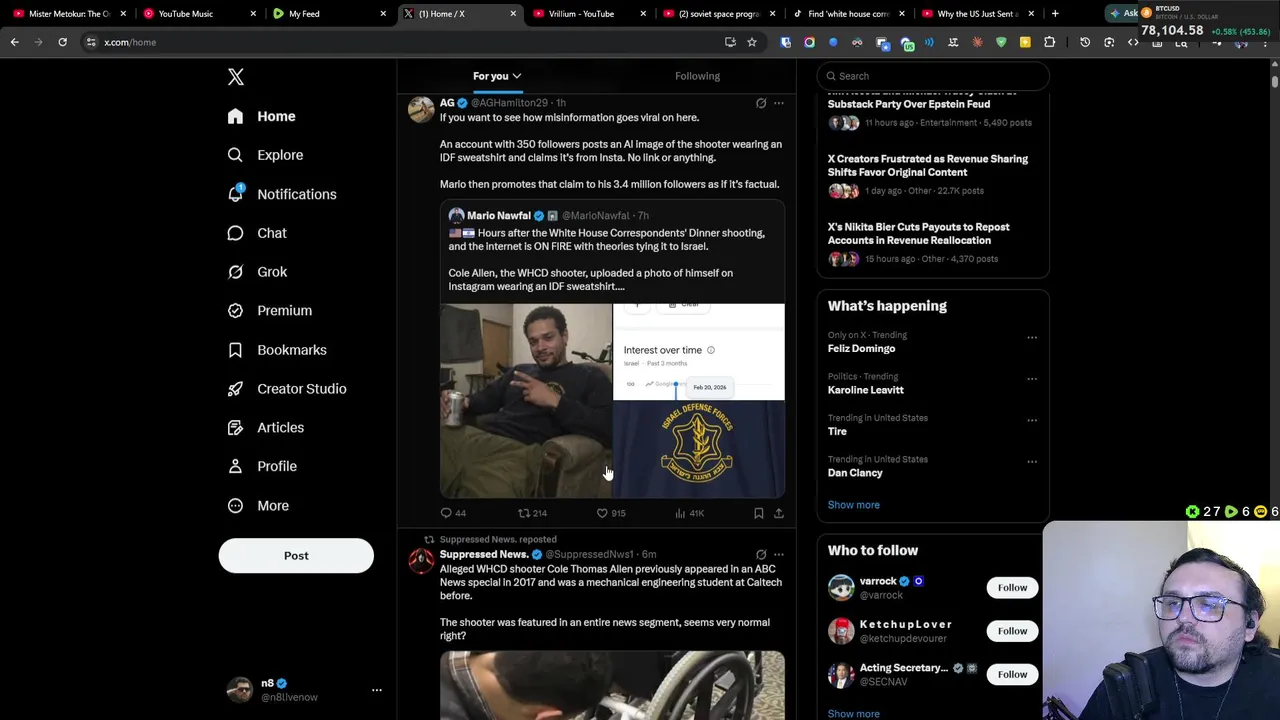
Task: Bookmark AG's post
Action: click(x=759, y=513)
